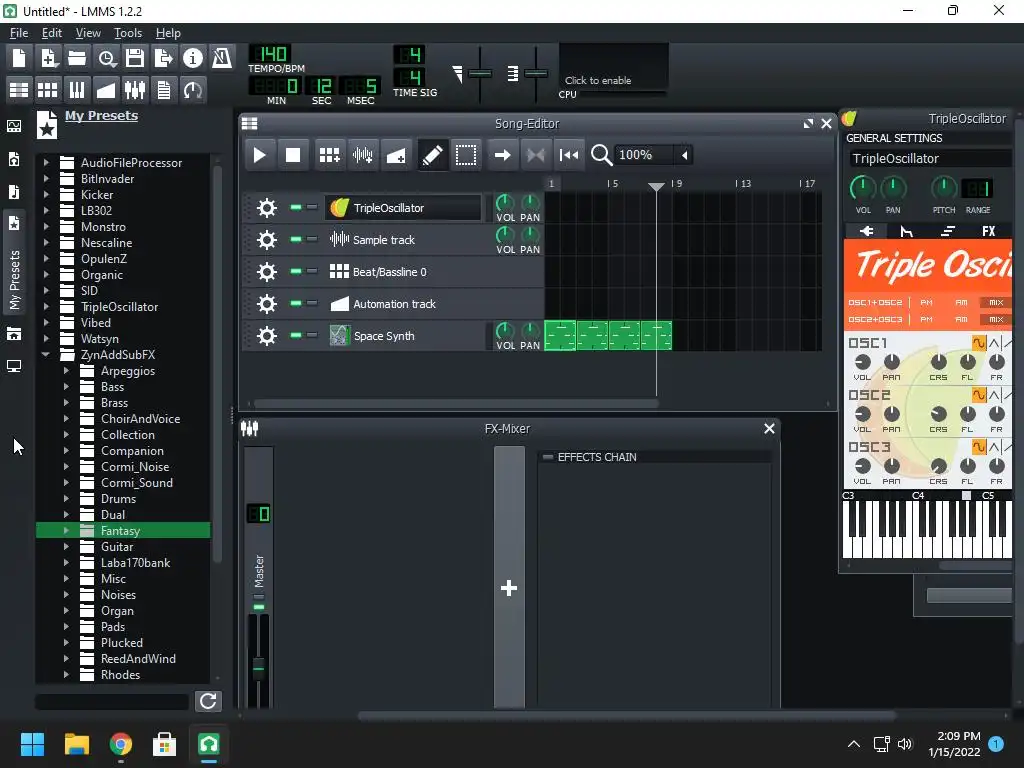Click the skip to start button in the Song-Editor
The image size is (1024, 768).
click(x=569, y=155)
